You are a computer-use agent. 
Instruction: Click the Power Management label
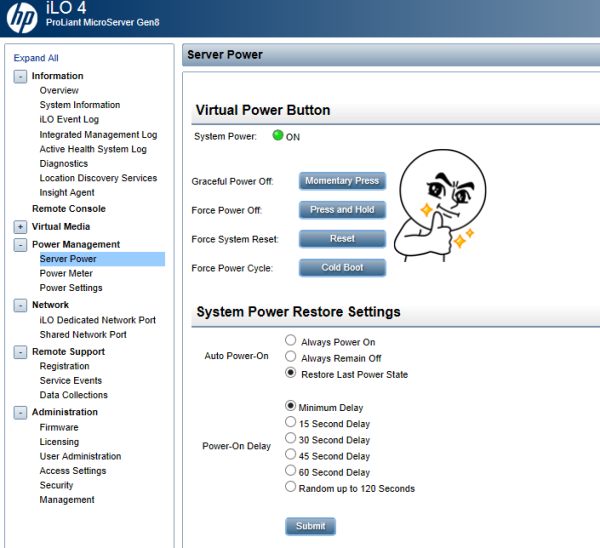click(x=76, y=245)
